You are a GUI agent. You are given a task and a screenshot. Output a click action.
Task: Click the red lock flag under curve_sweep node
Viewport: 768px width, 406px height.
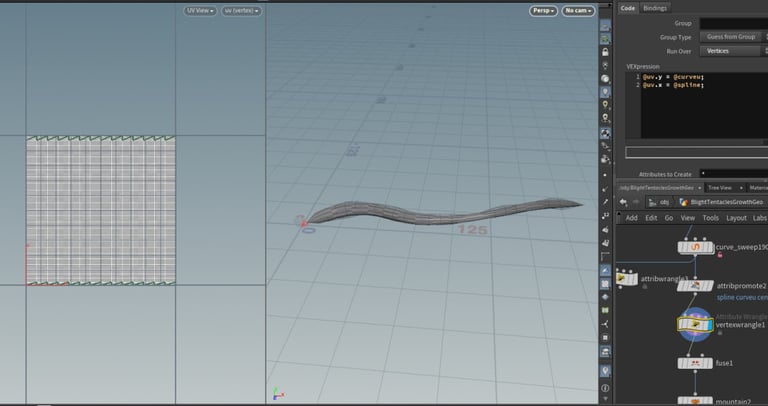point(720,255)
